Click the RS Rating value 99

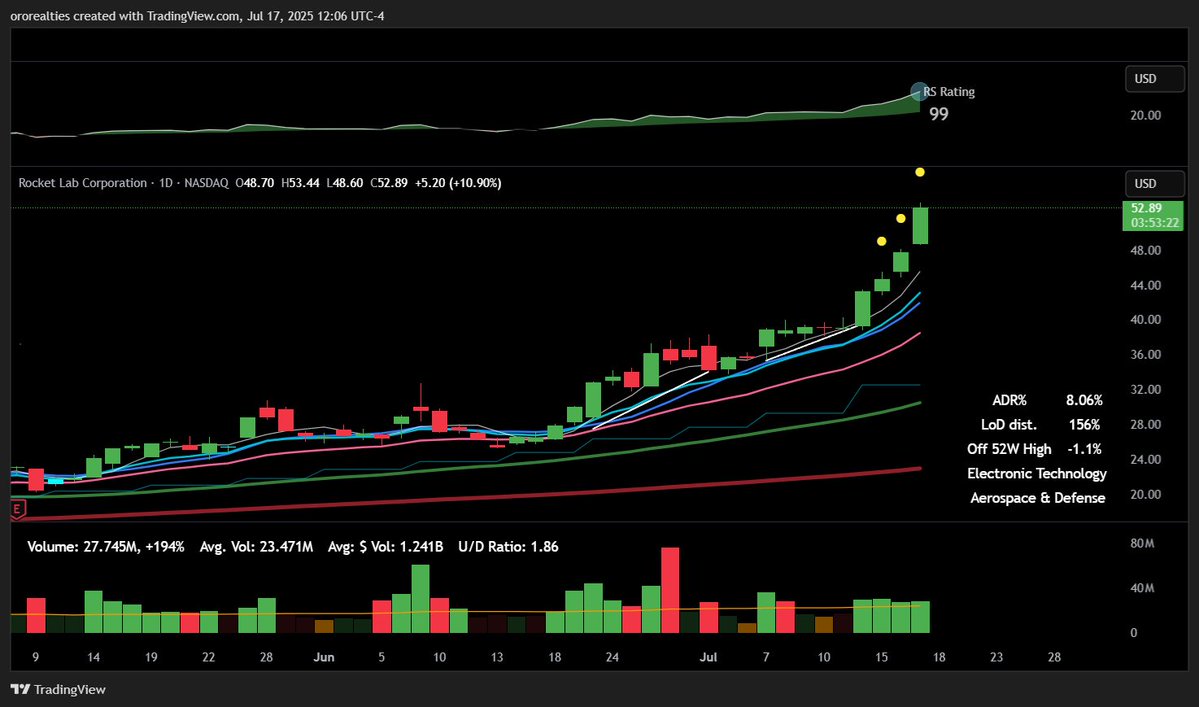938,114
